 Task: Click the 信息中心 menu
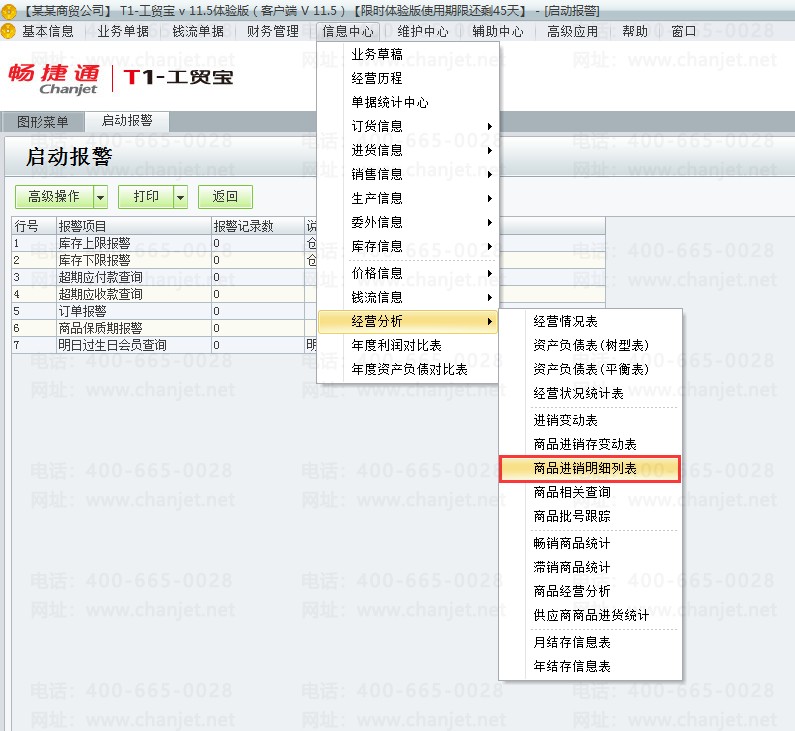[348, 31]
